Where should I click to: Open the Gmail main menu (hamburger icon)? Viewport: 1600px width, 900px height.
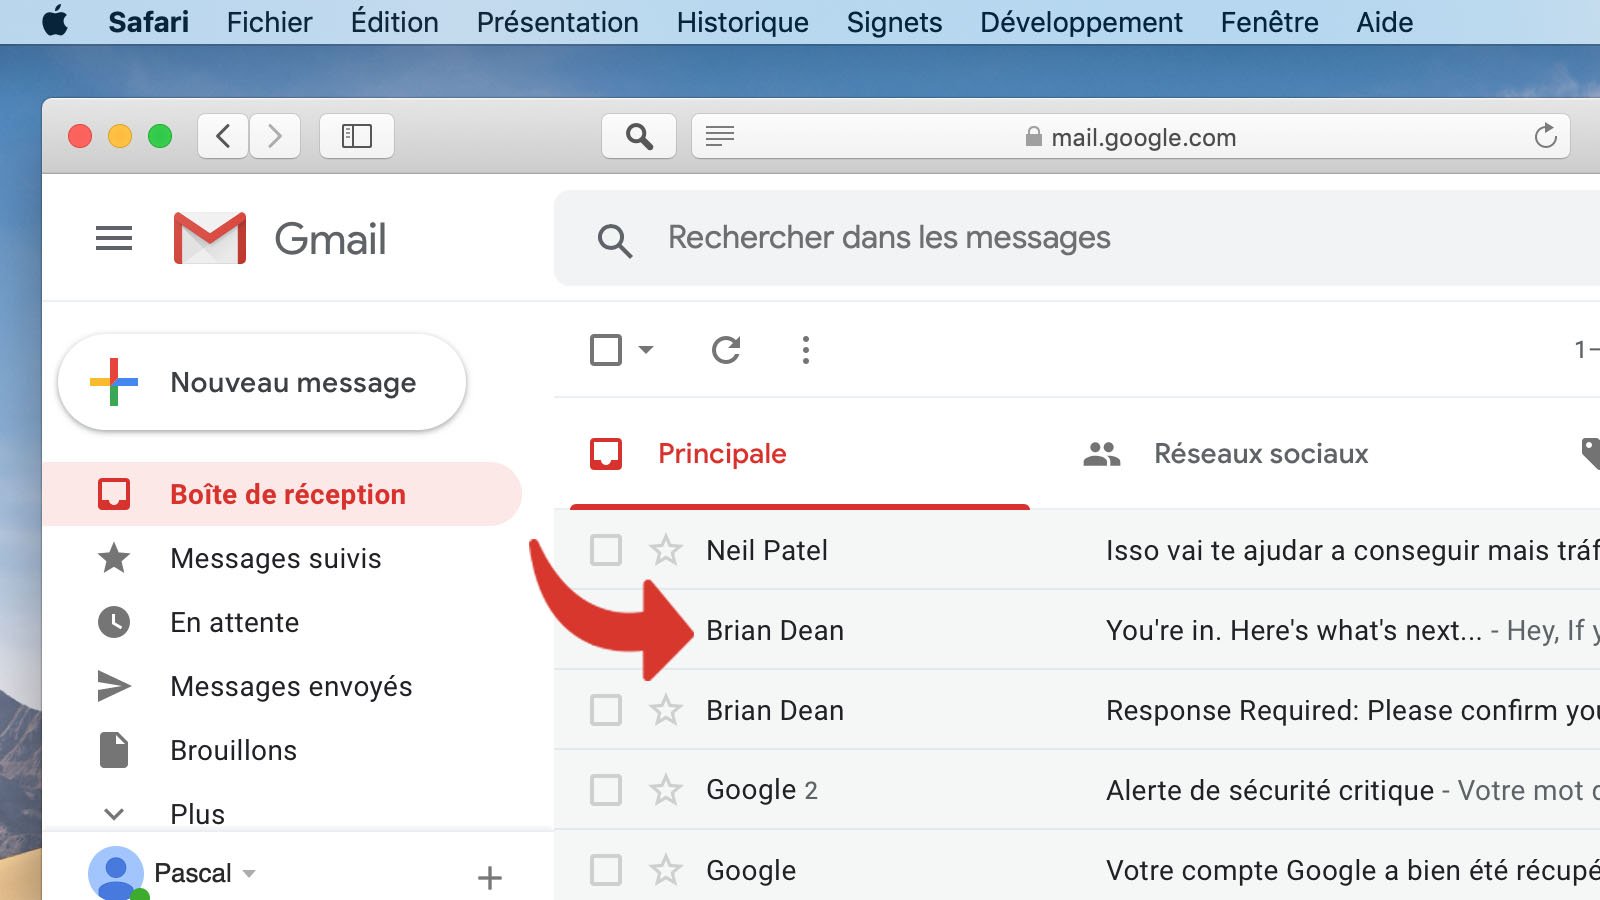point(113,238)
